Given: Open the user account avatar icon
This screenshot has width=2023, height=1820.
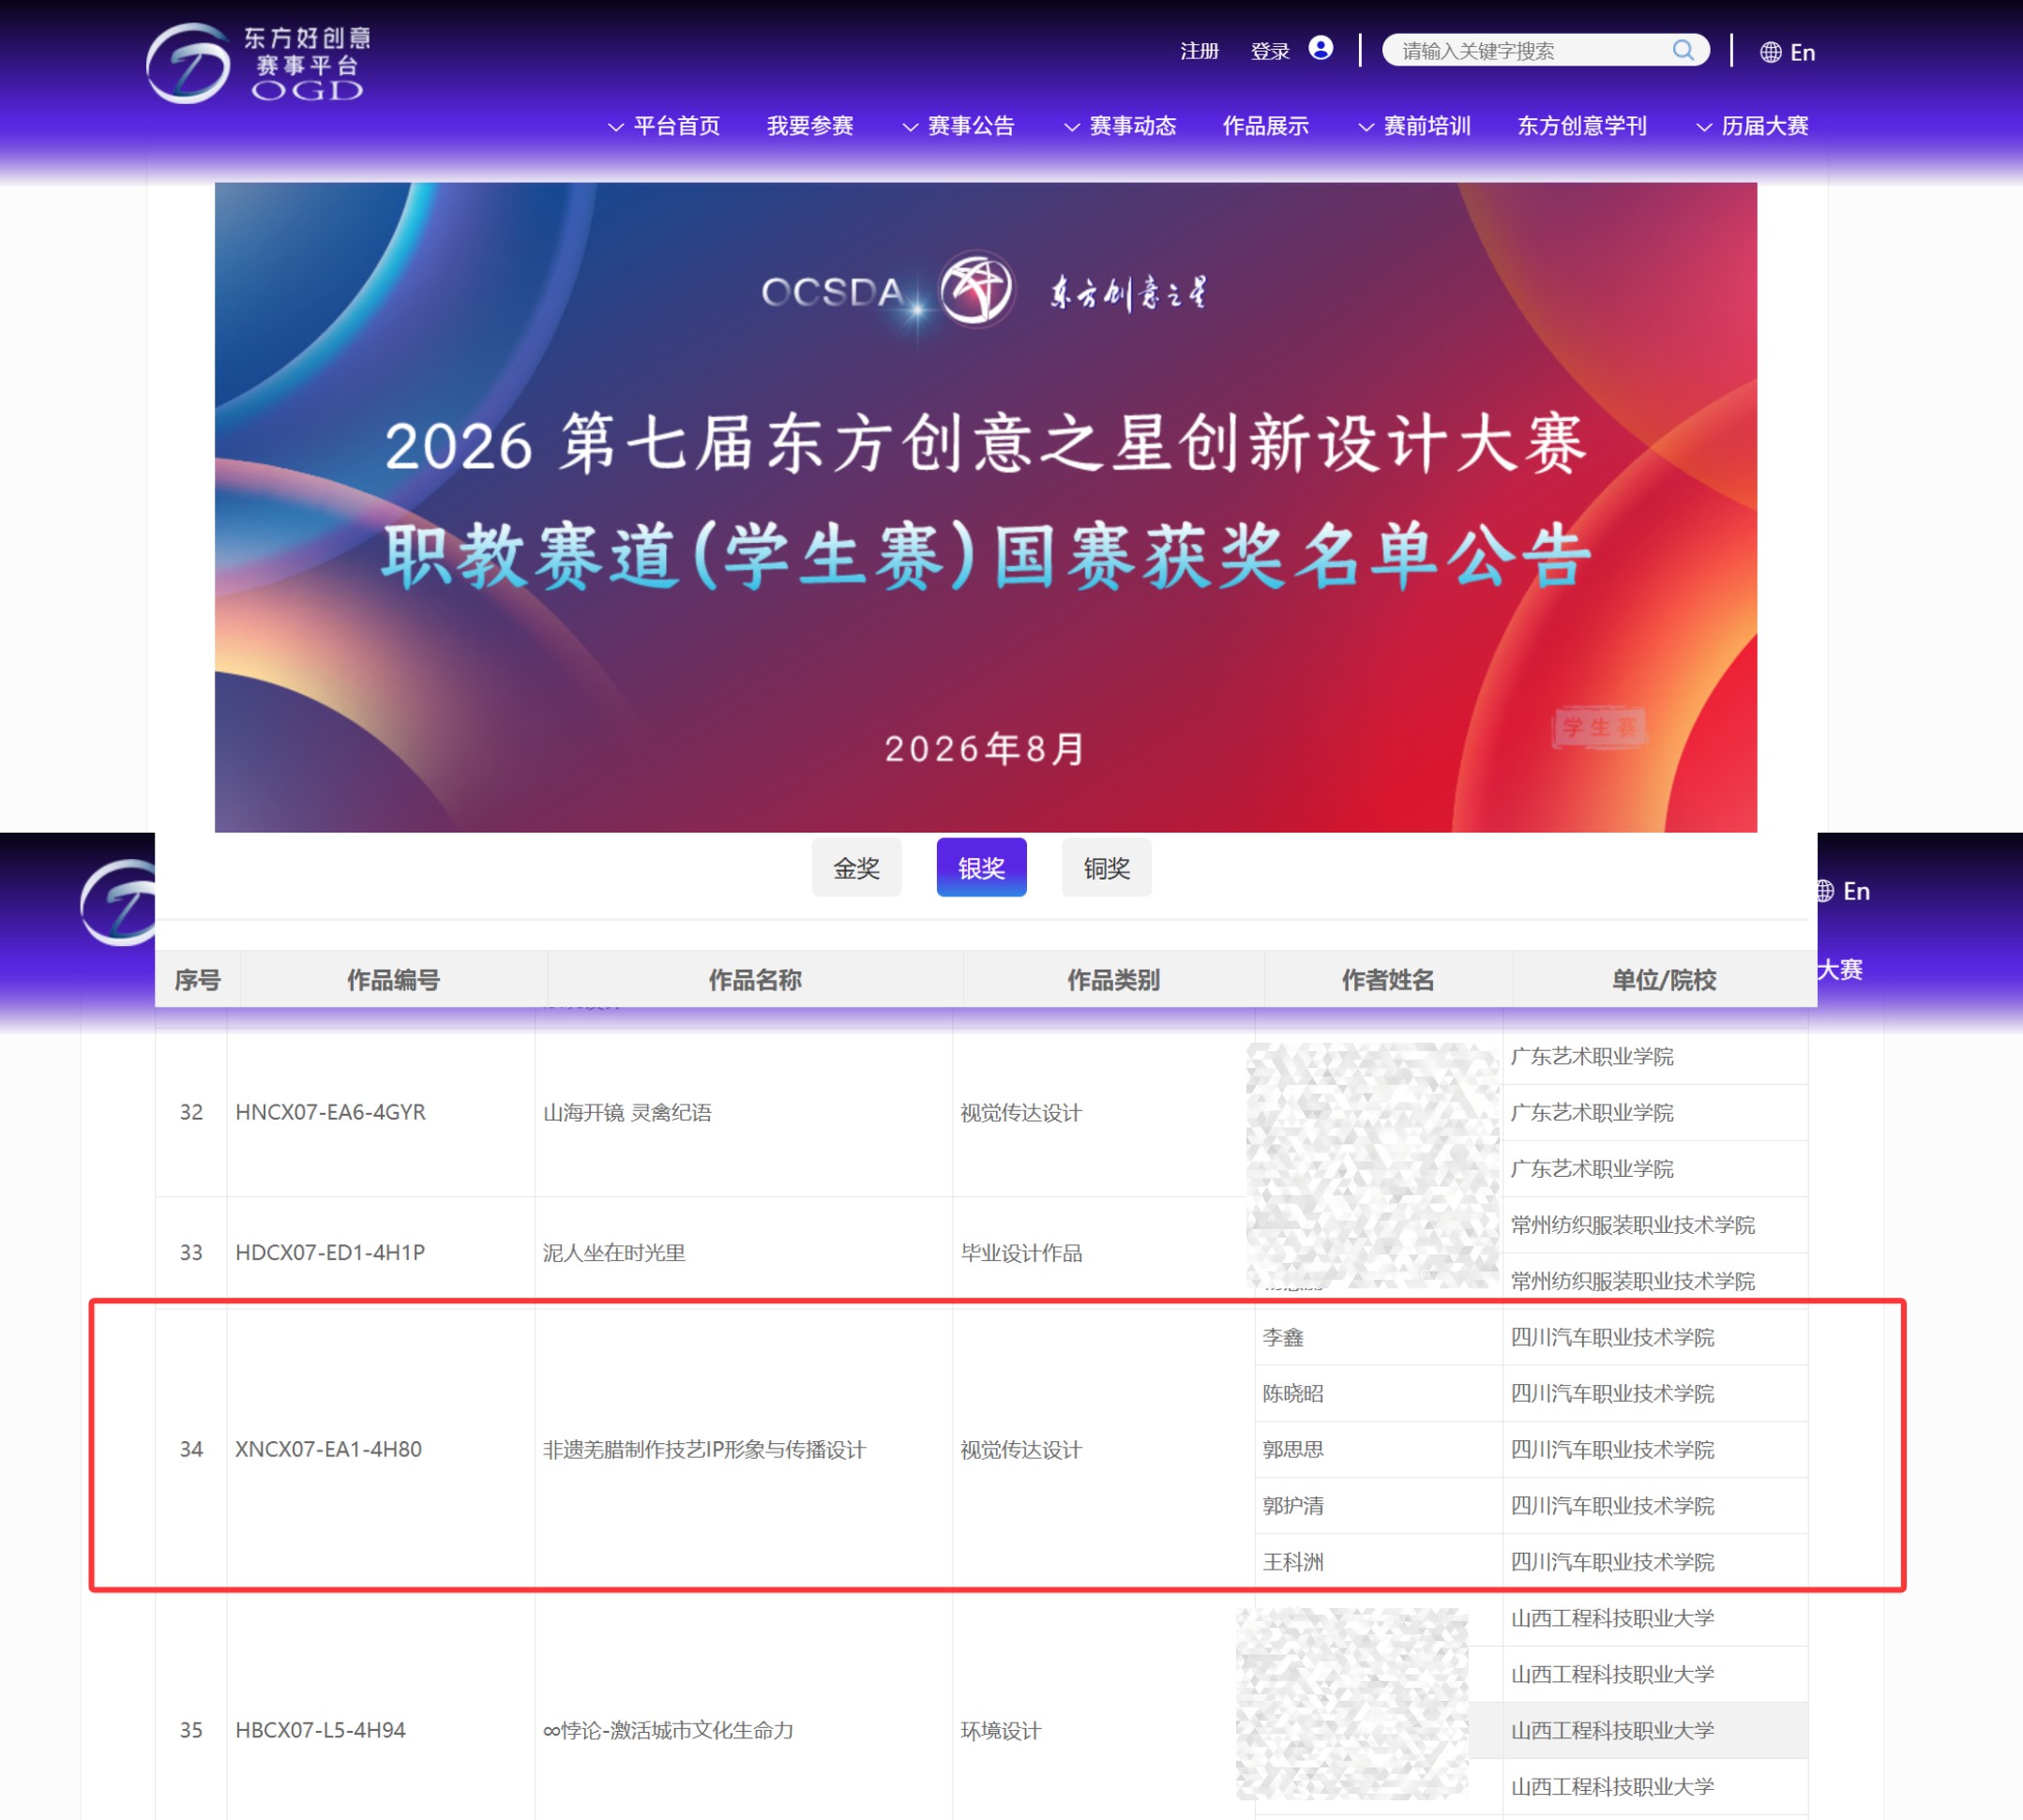Looking at the screenshot, I should pos(1320,49).
